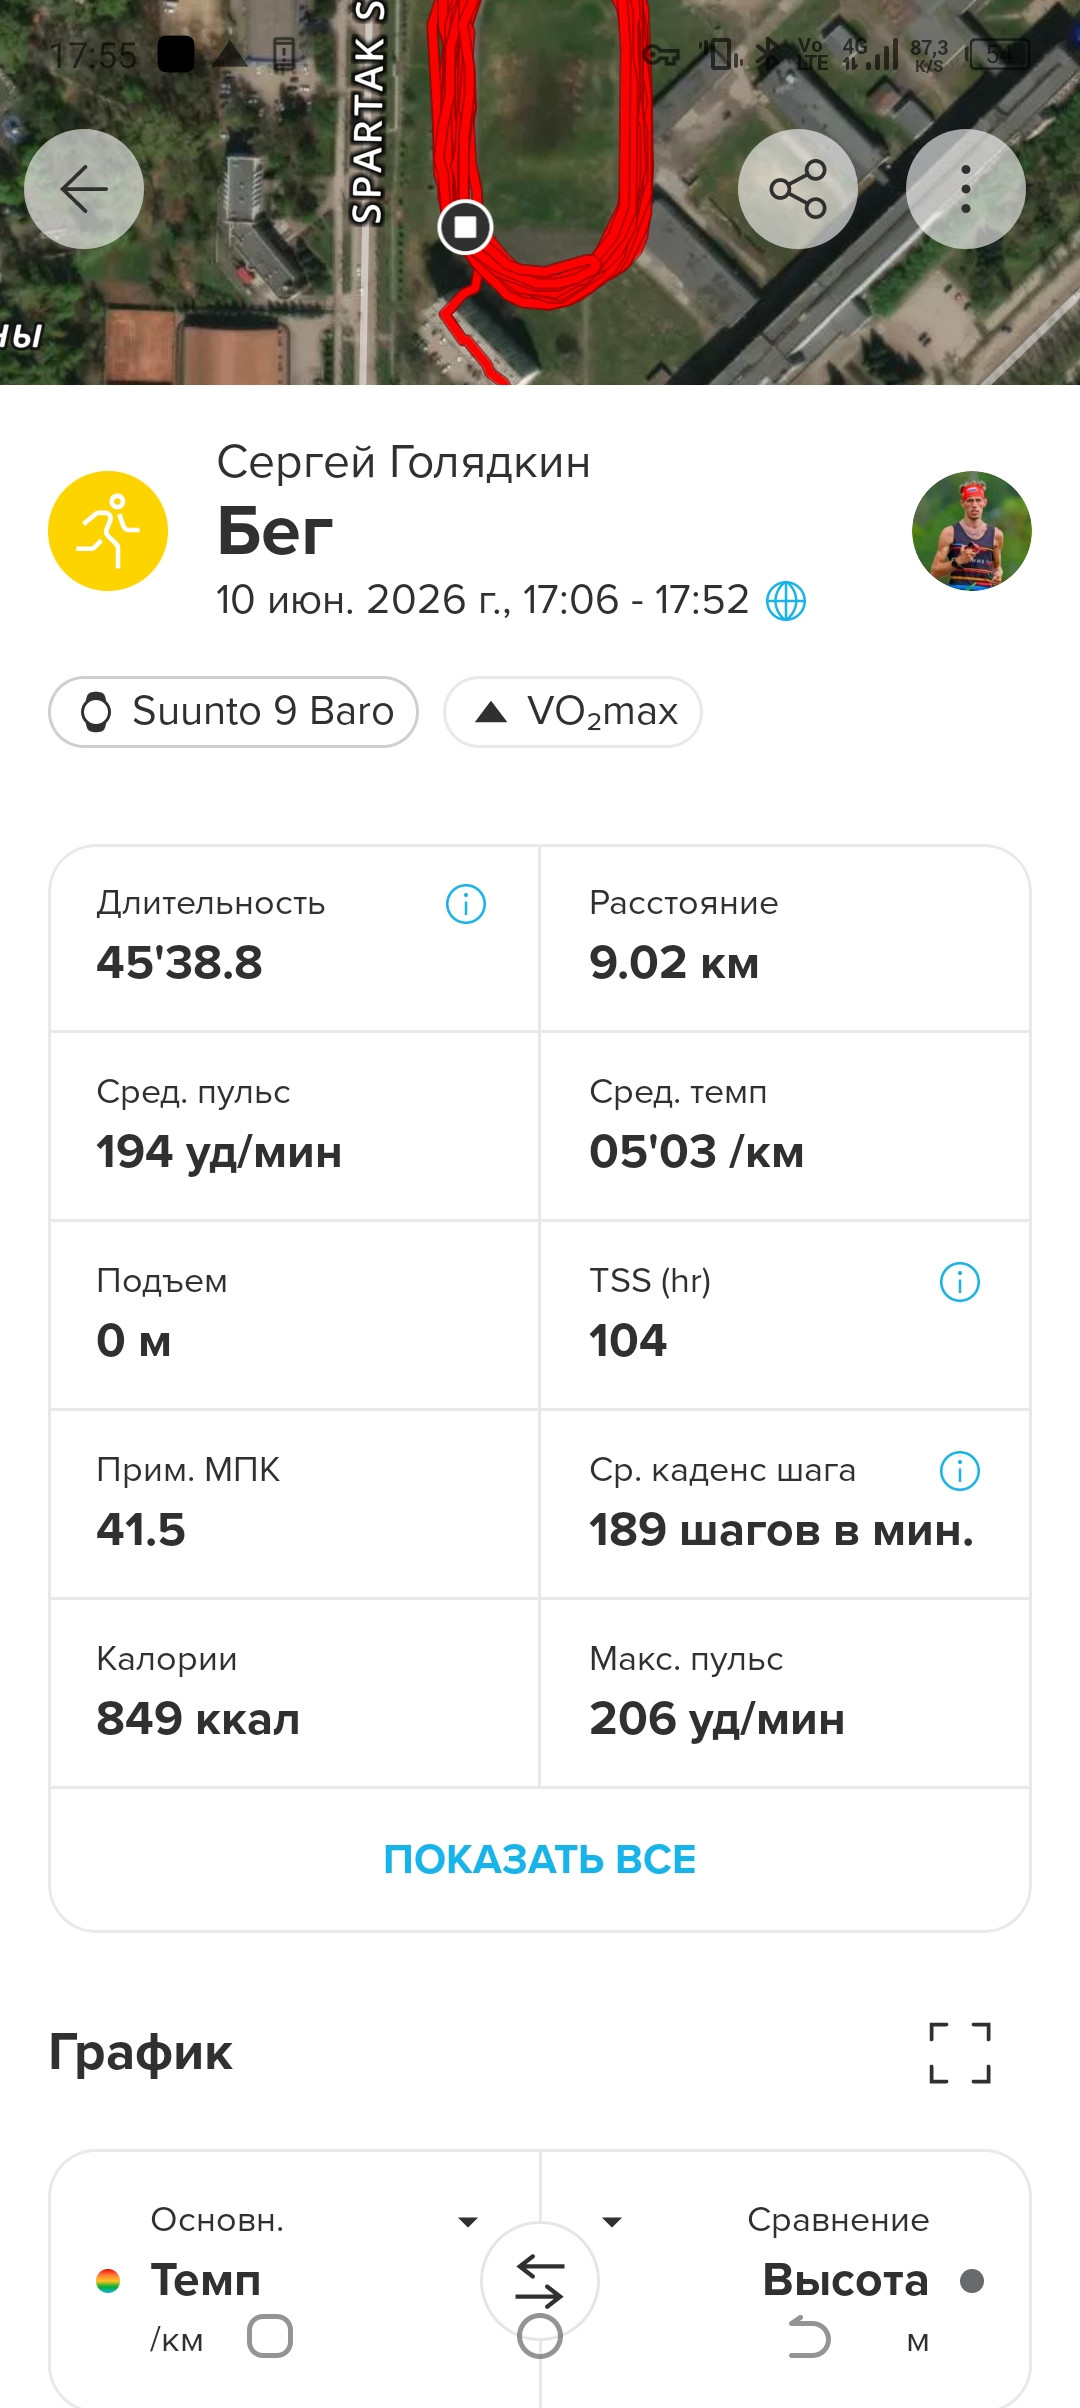Expand the График to fullscreen
This screenshot has height=2408, width=1080.
tap(960, 2053)
